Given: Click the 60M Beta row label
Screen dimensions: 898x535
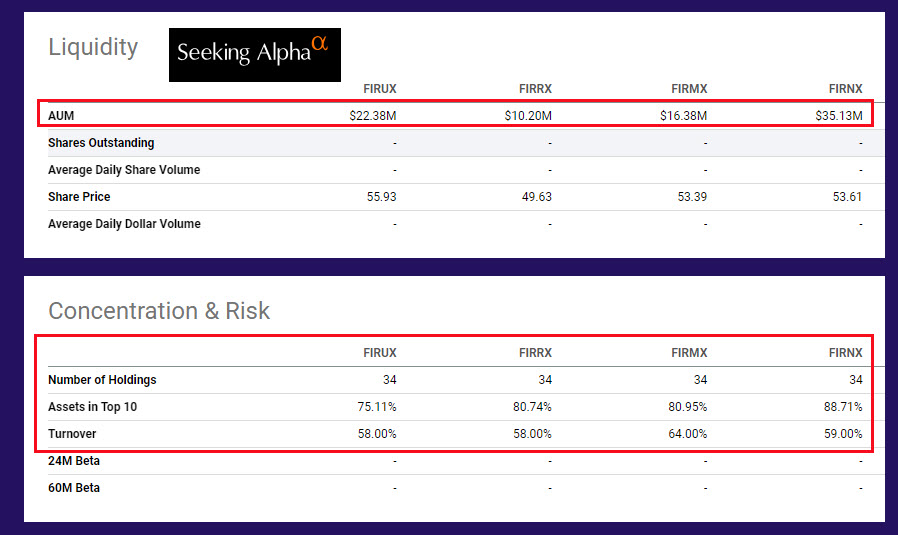Looking at the screenshot, I should point(74,488).
